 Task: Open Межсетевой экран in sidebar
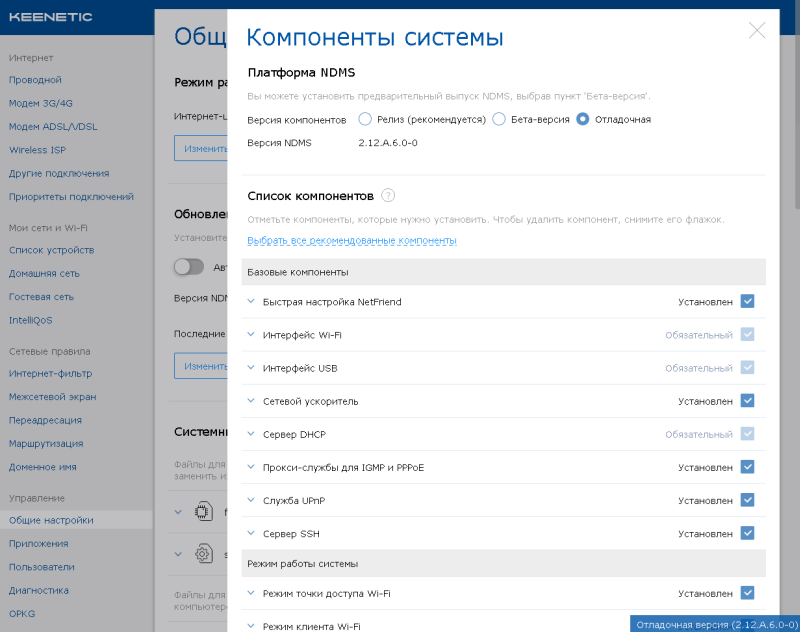53,397
